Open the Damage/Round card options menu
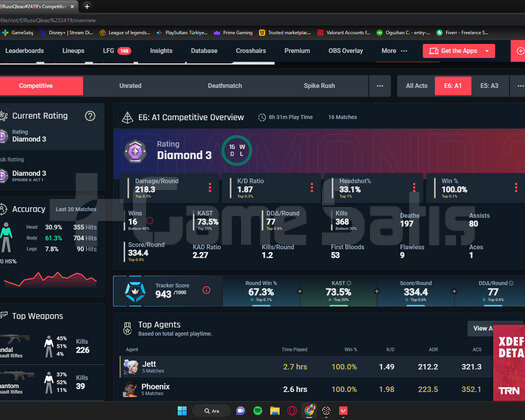 point(210,188)
